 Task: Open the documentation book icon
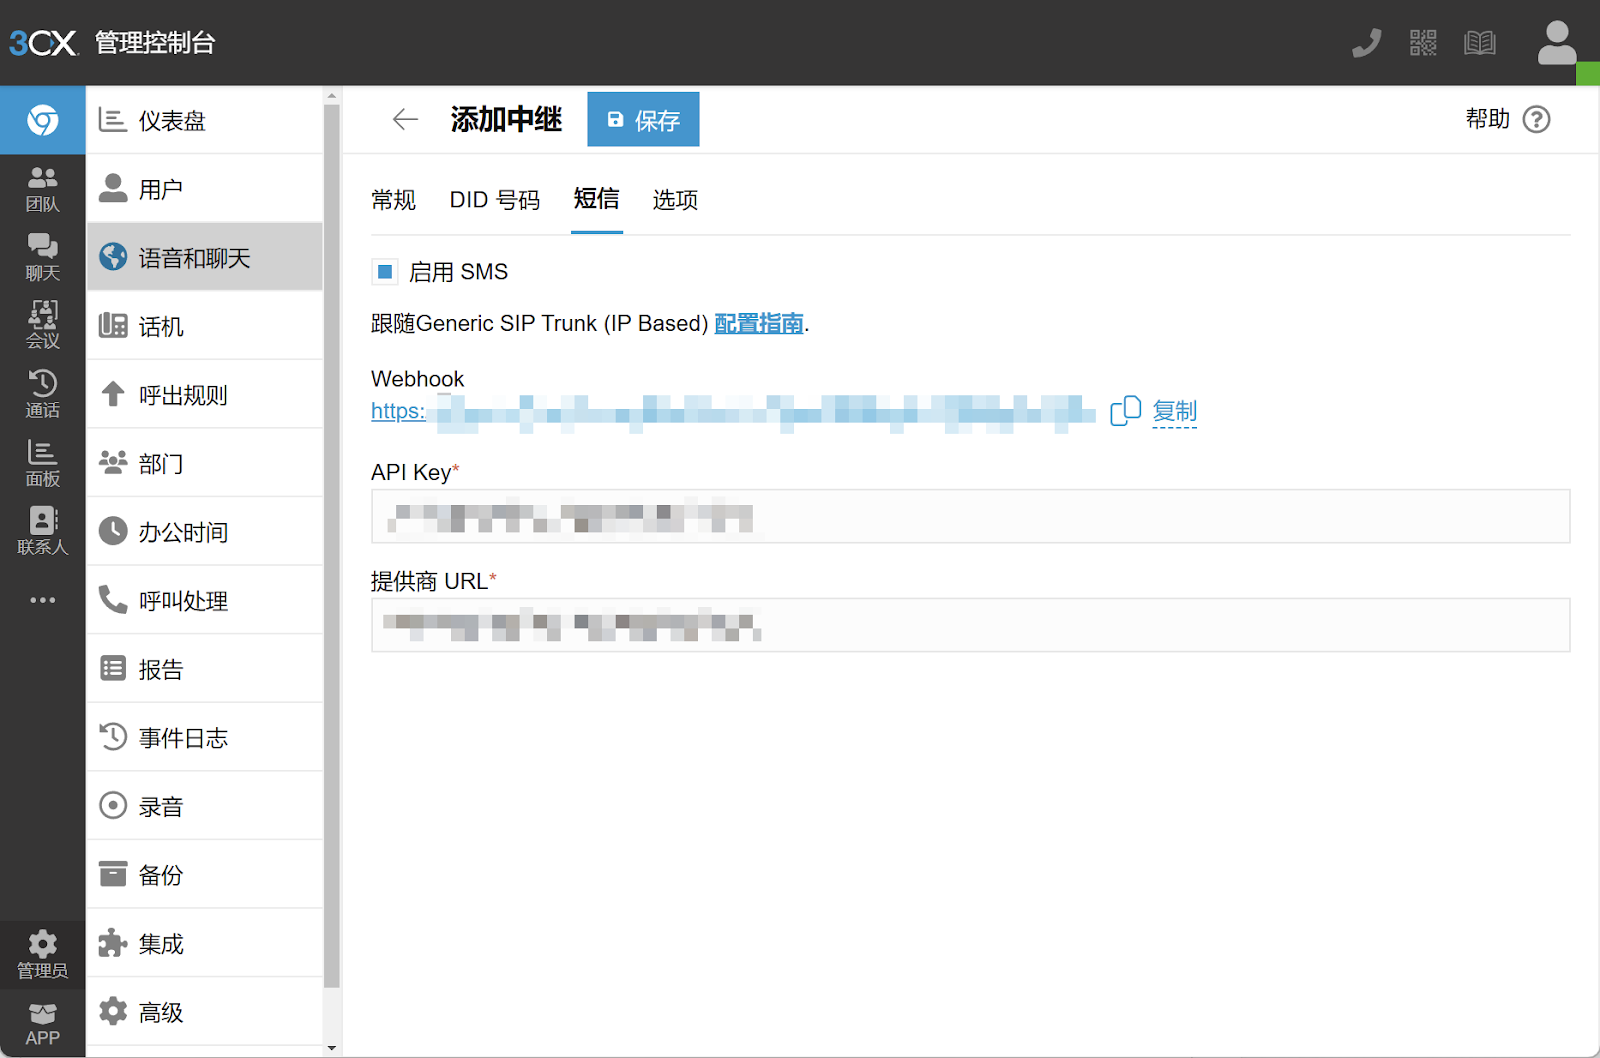click(x=1480, y=43)
